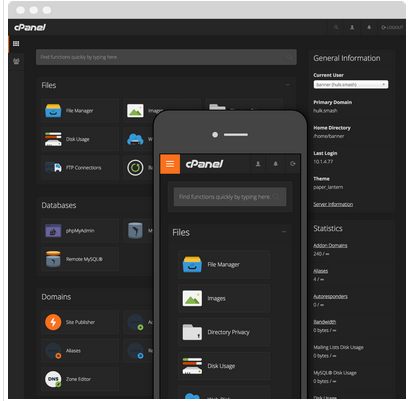Click the home directory path /home/banner
This screenshot has width=410, height=401.
329,136
